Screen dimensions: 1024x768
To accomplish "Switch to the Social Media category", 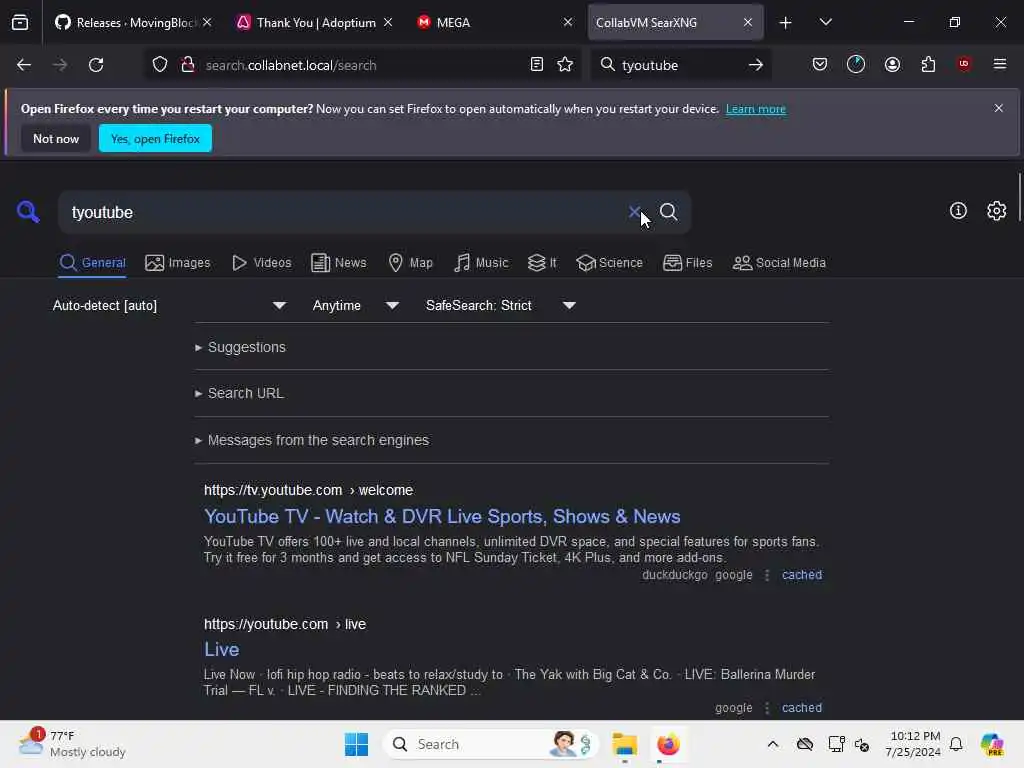I will point(779,263).
